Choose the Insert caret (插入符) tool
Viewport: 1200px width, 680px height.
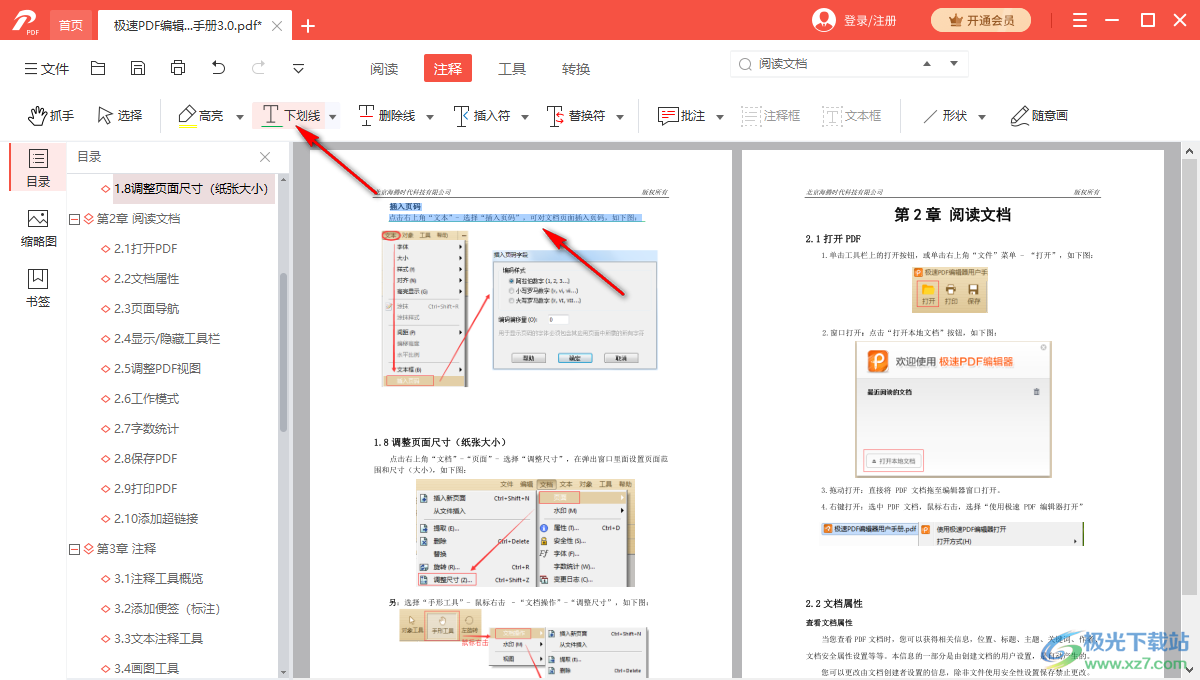coord(481,116)
